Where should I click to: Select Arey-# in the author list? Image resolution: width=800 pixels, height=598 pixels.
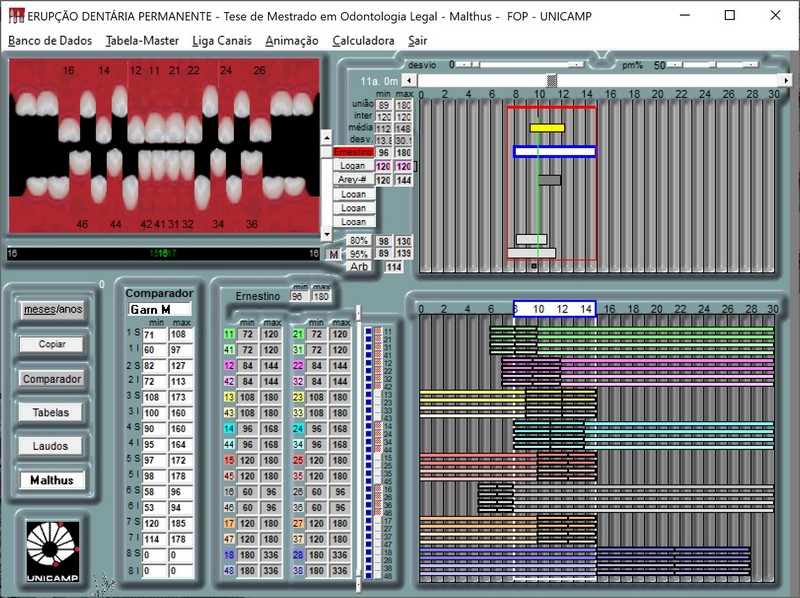(x=352, y=180)
